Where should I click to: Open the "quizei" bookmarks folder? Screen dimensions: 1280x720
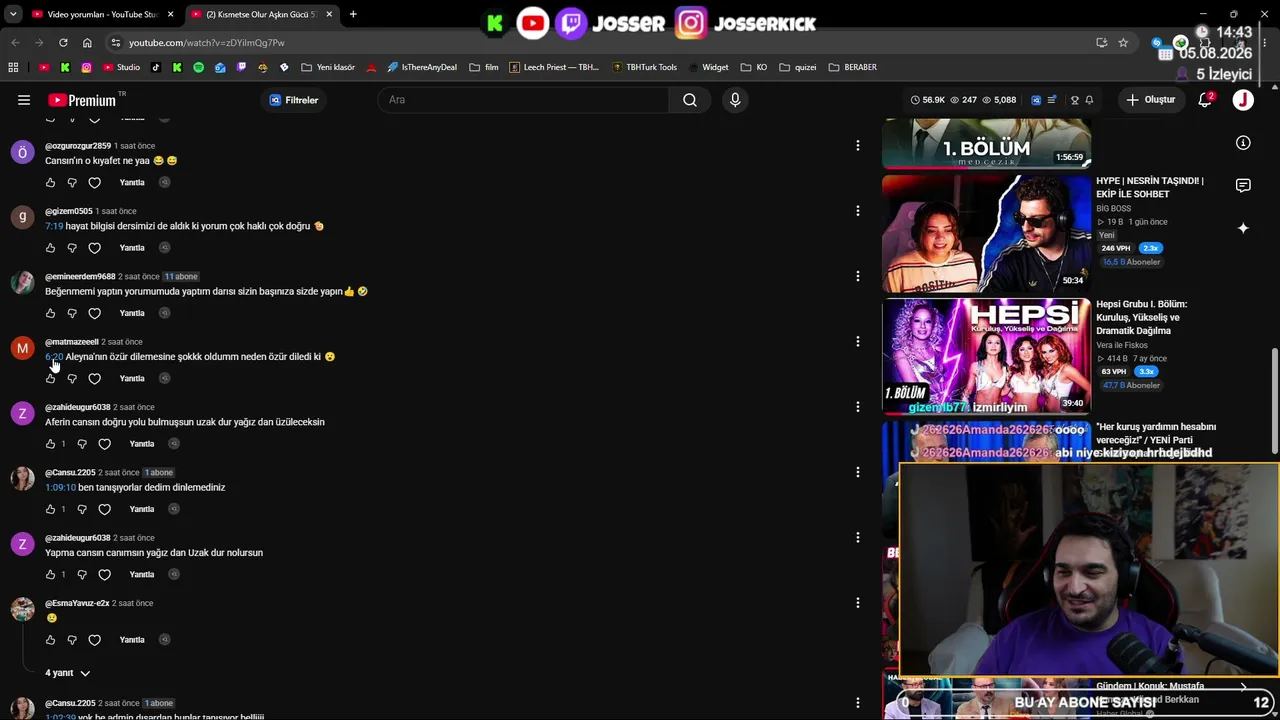[798, 67]
